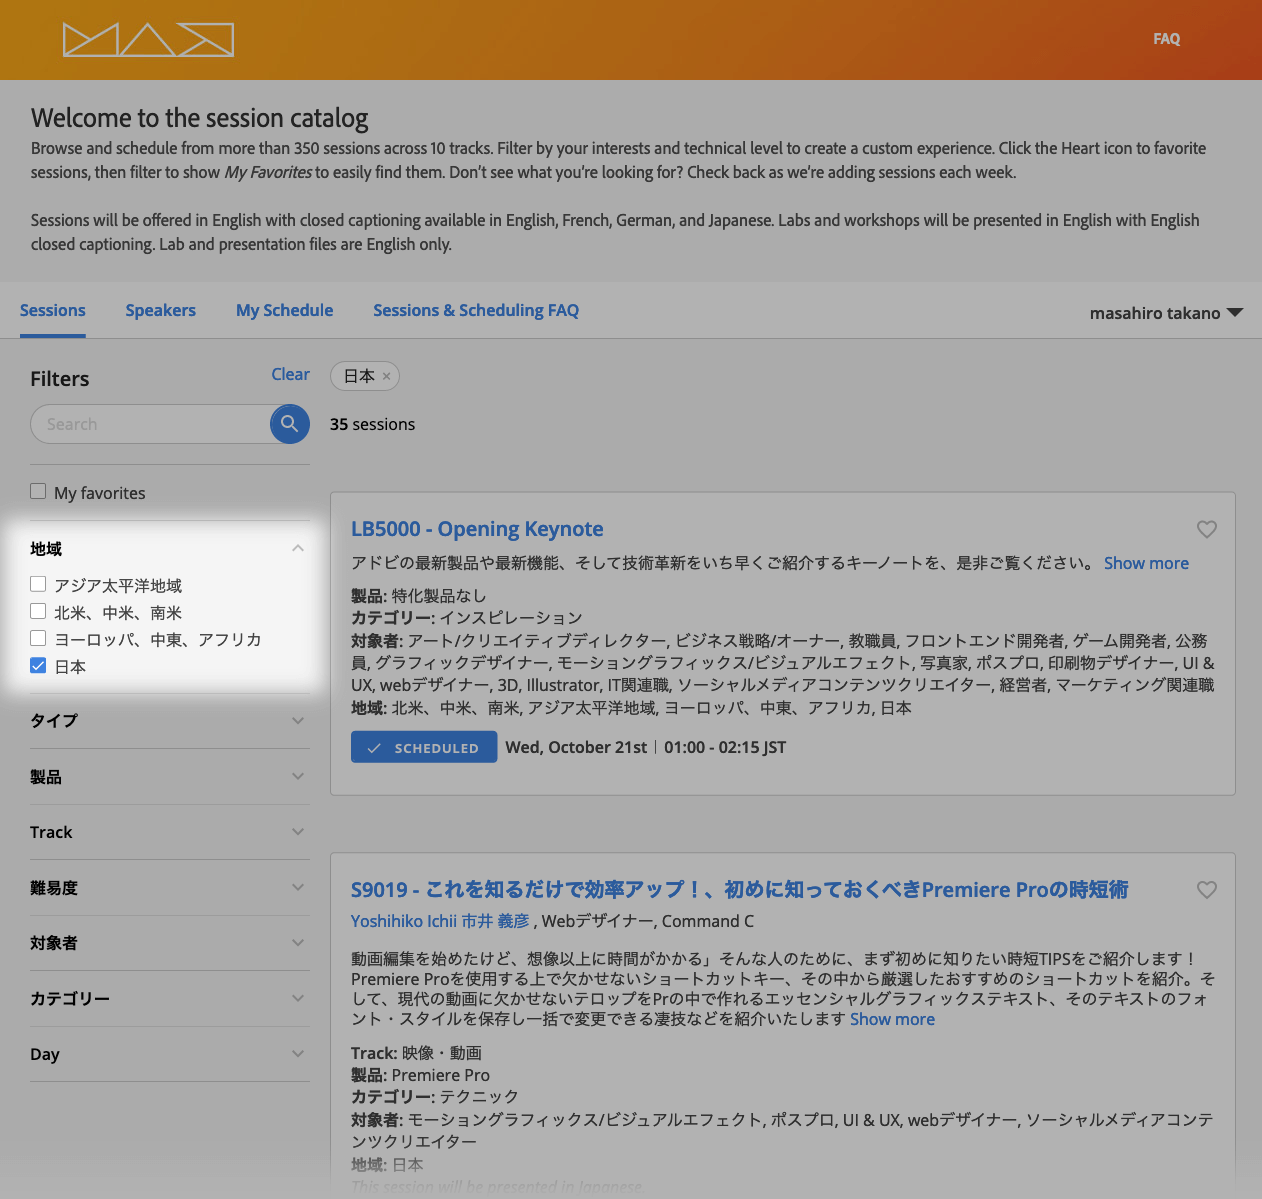Open the FAQ link in header
The width and height of the screenshot is (1262, 1199).
(1167, 39)
